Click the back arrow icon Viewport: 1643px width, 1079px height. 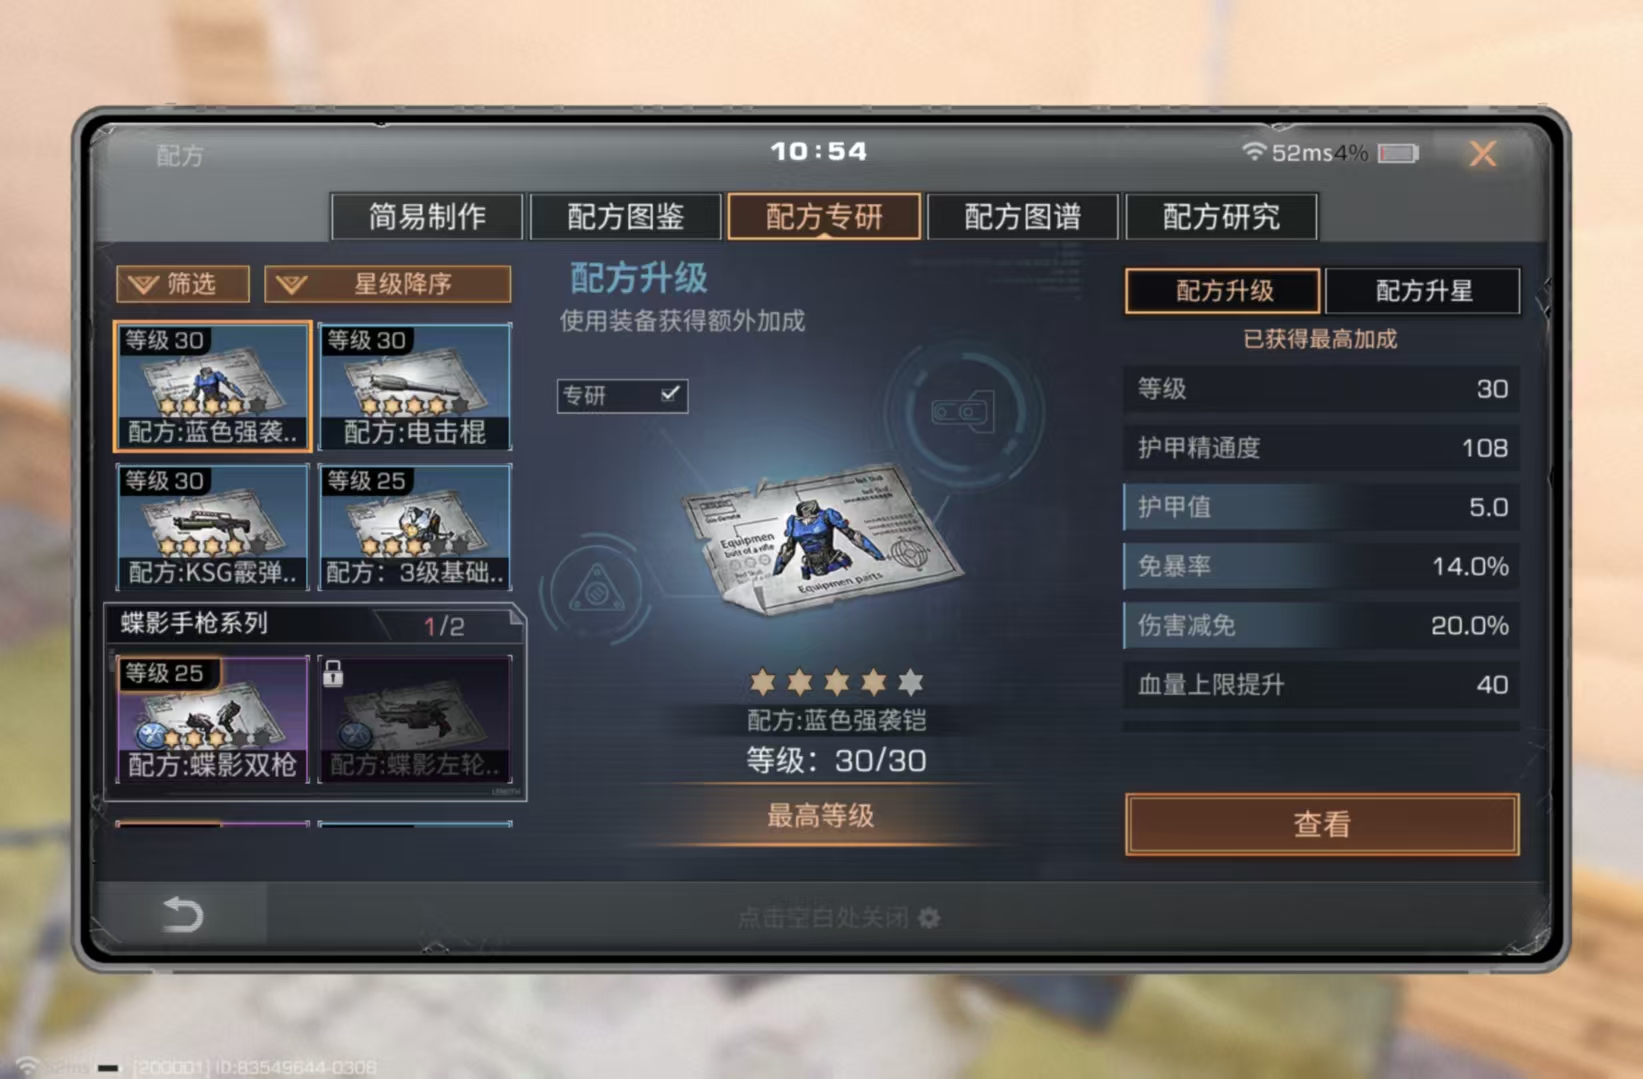[x=182, y=914]
